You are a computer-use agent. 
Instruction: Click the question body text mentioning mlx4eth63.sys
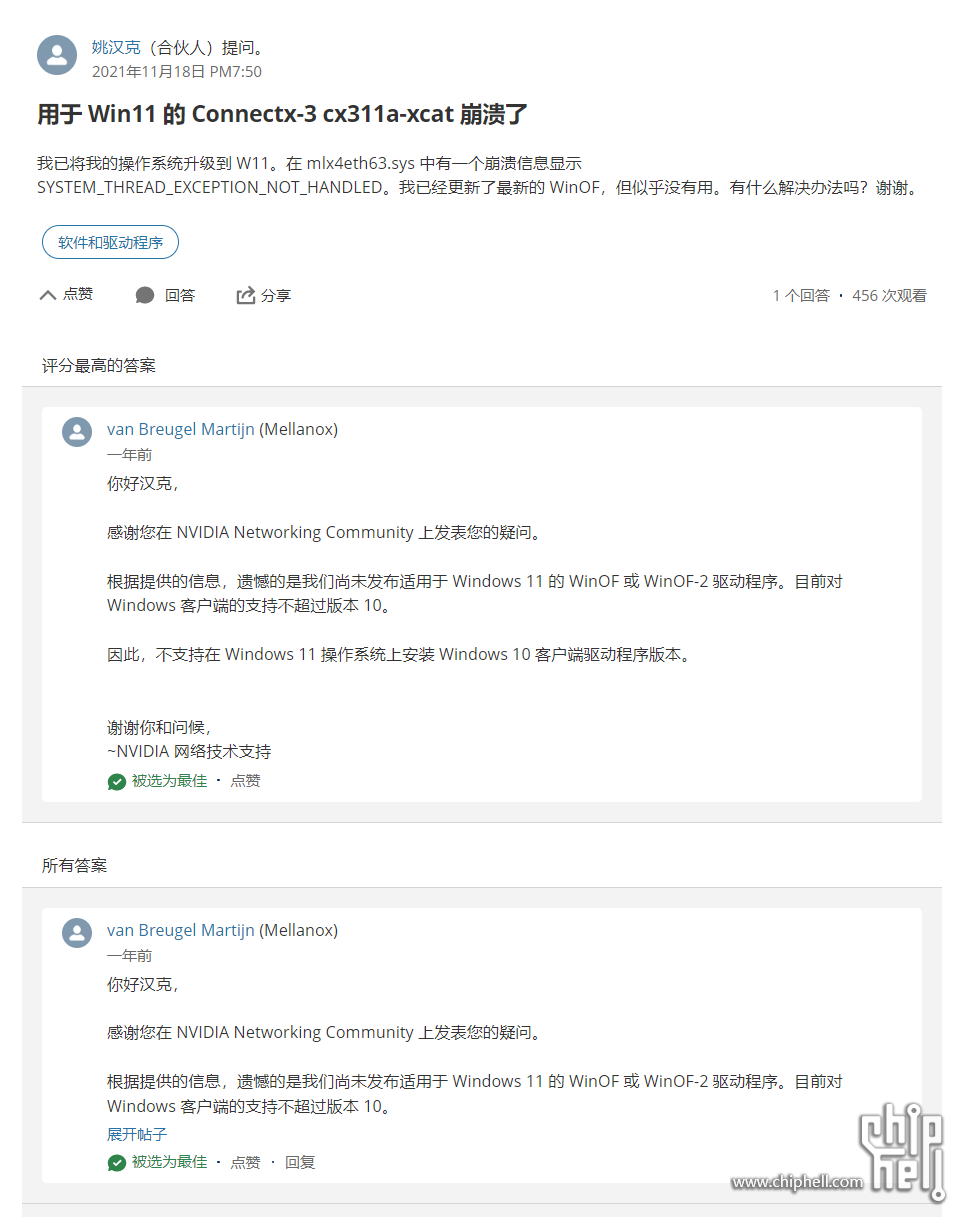478,175
